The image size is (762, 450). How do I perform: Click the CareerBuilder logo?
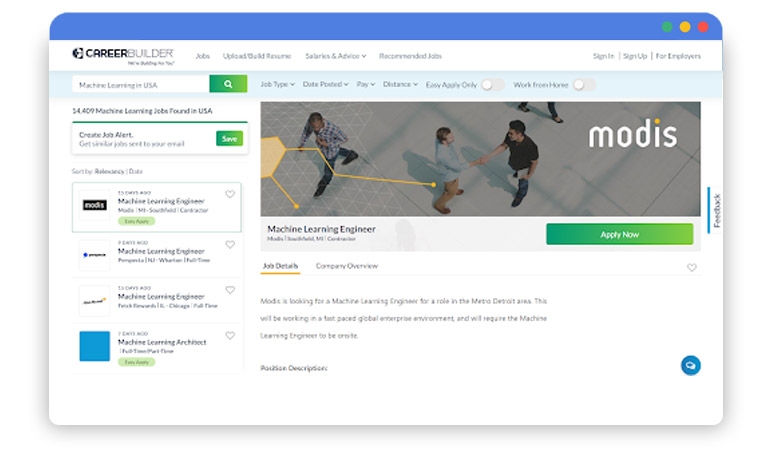pos(123,55)
